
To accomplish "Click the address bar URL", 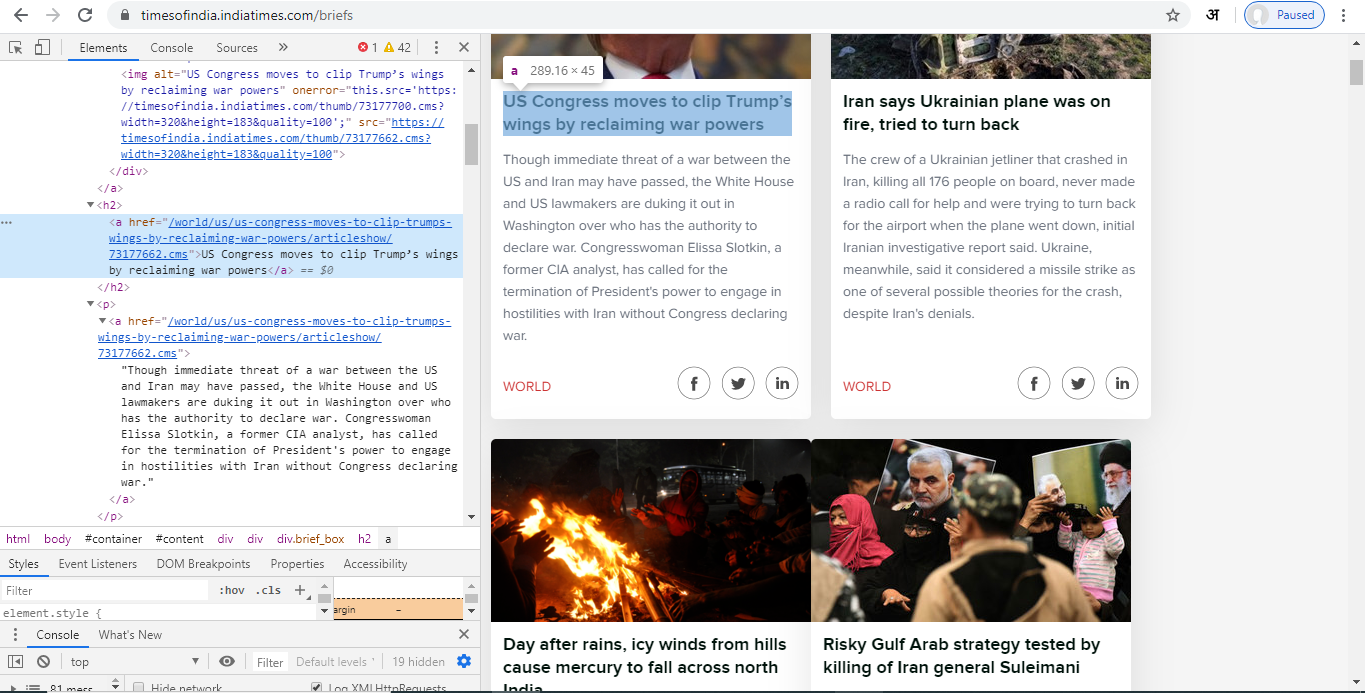I will 247,15.
